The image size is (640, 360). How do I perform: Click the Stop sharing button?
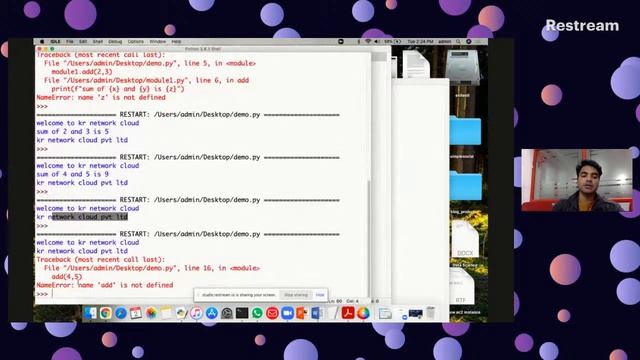point(296,295)
